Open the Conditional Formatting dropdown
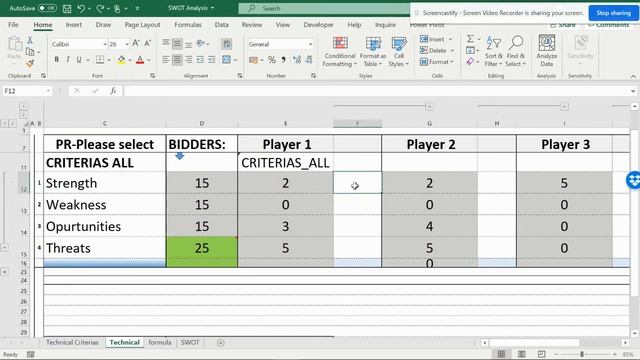This screenshot has width=640, height=360. tap(340, 51)
